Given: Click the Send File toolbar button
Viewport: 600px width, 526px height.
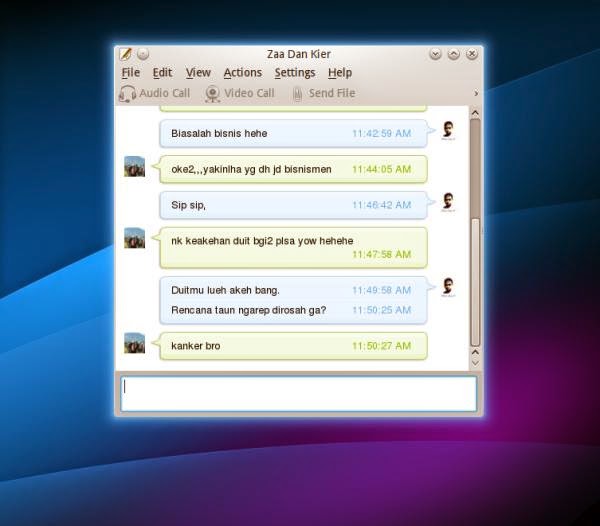Looking at the screenshot, I should [324, 93].
